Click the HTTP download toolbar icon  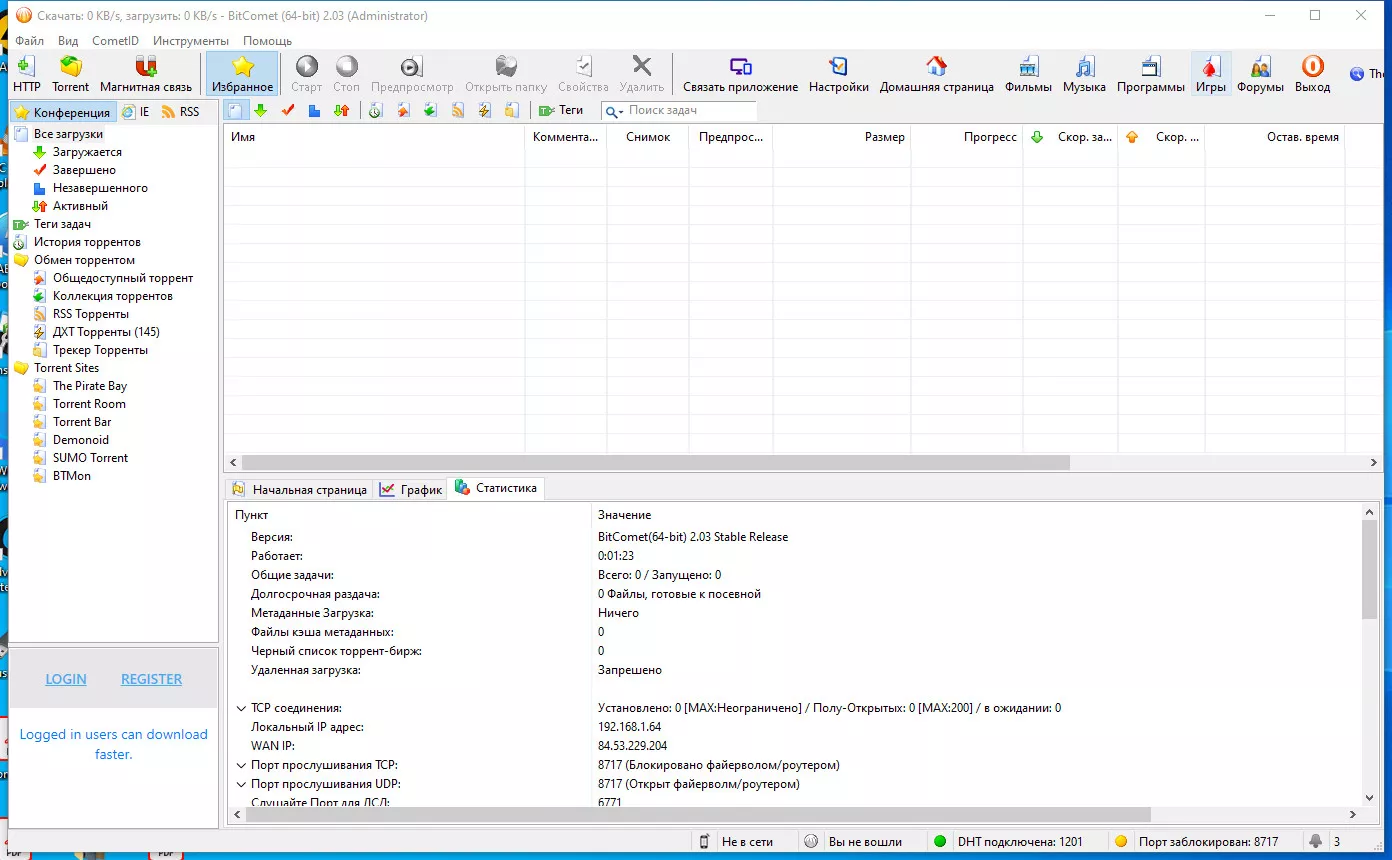click(27, 68)
